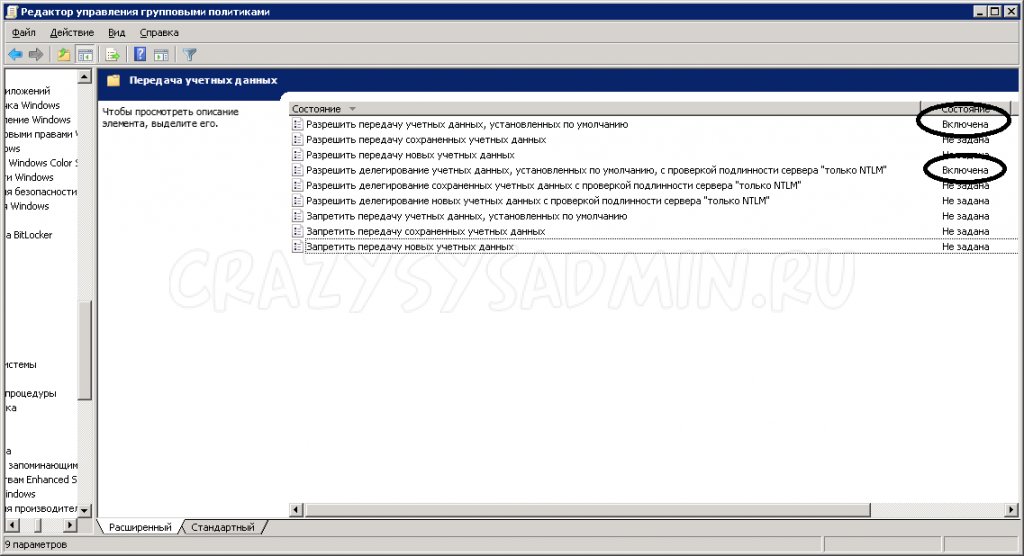Toggle the action pane show/hide icon
The height and width of the screenshot is (556, 1024).
(161, 54)
